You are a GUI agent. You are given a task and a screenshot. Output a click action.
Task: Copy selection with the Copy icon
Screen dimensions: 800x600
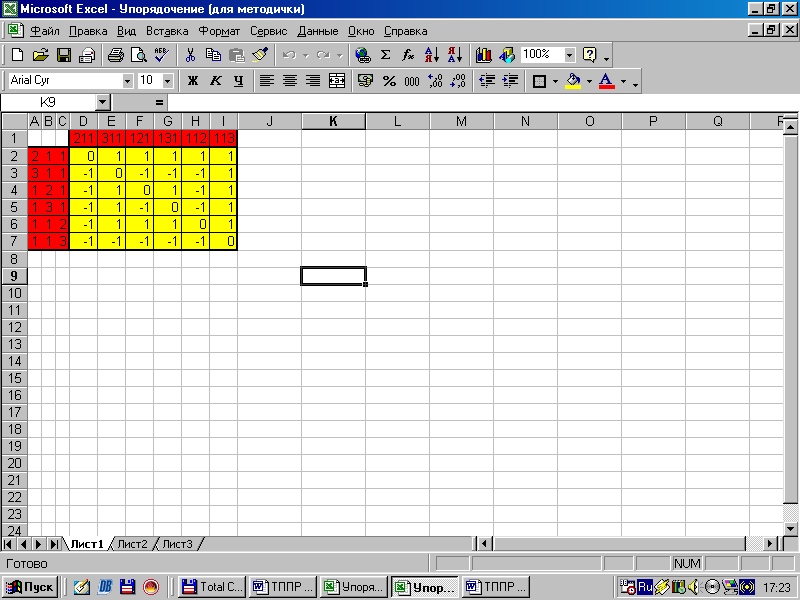(213, 55)
